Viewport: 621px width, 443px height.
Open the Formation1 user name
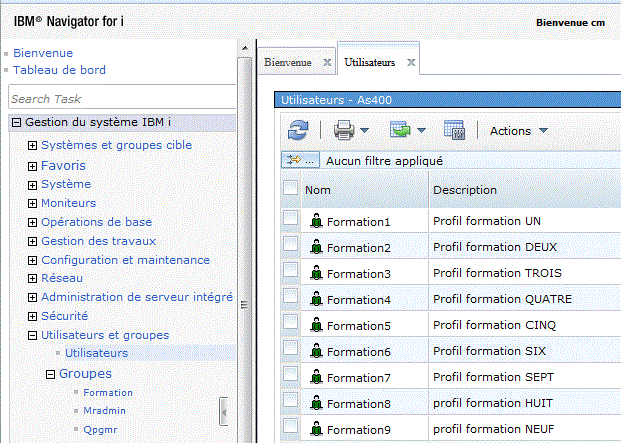coord(358,222)
